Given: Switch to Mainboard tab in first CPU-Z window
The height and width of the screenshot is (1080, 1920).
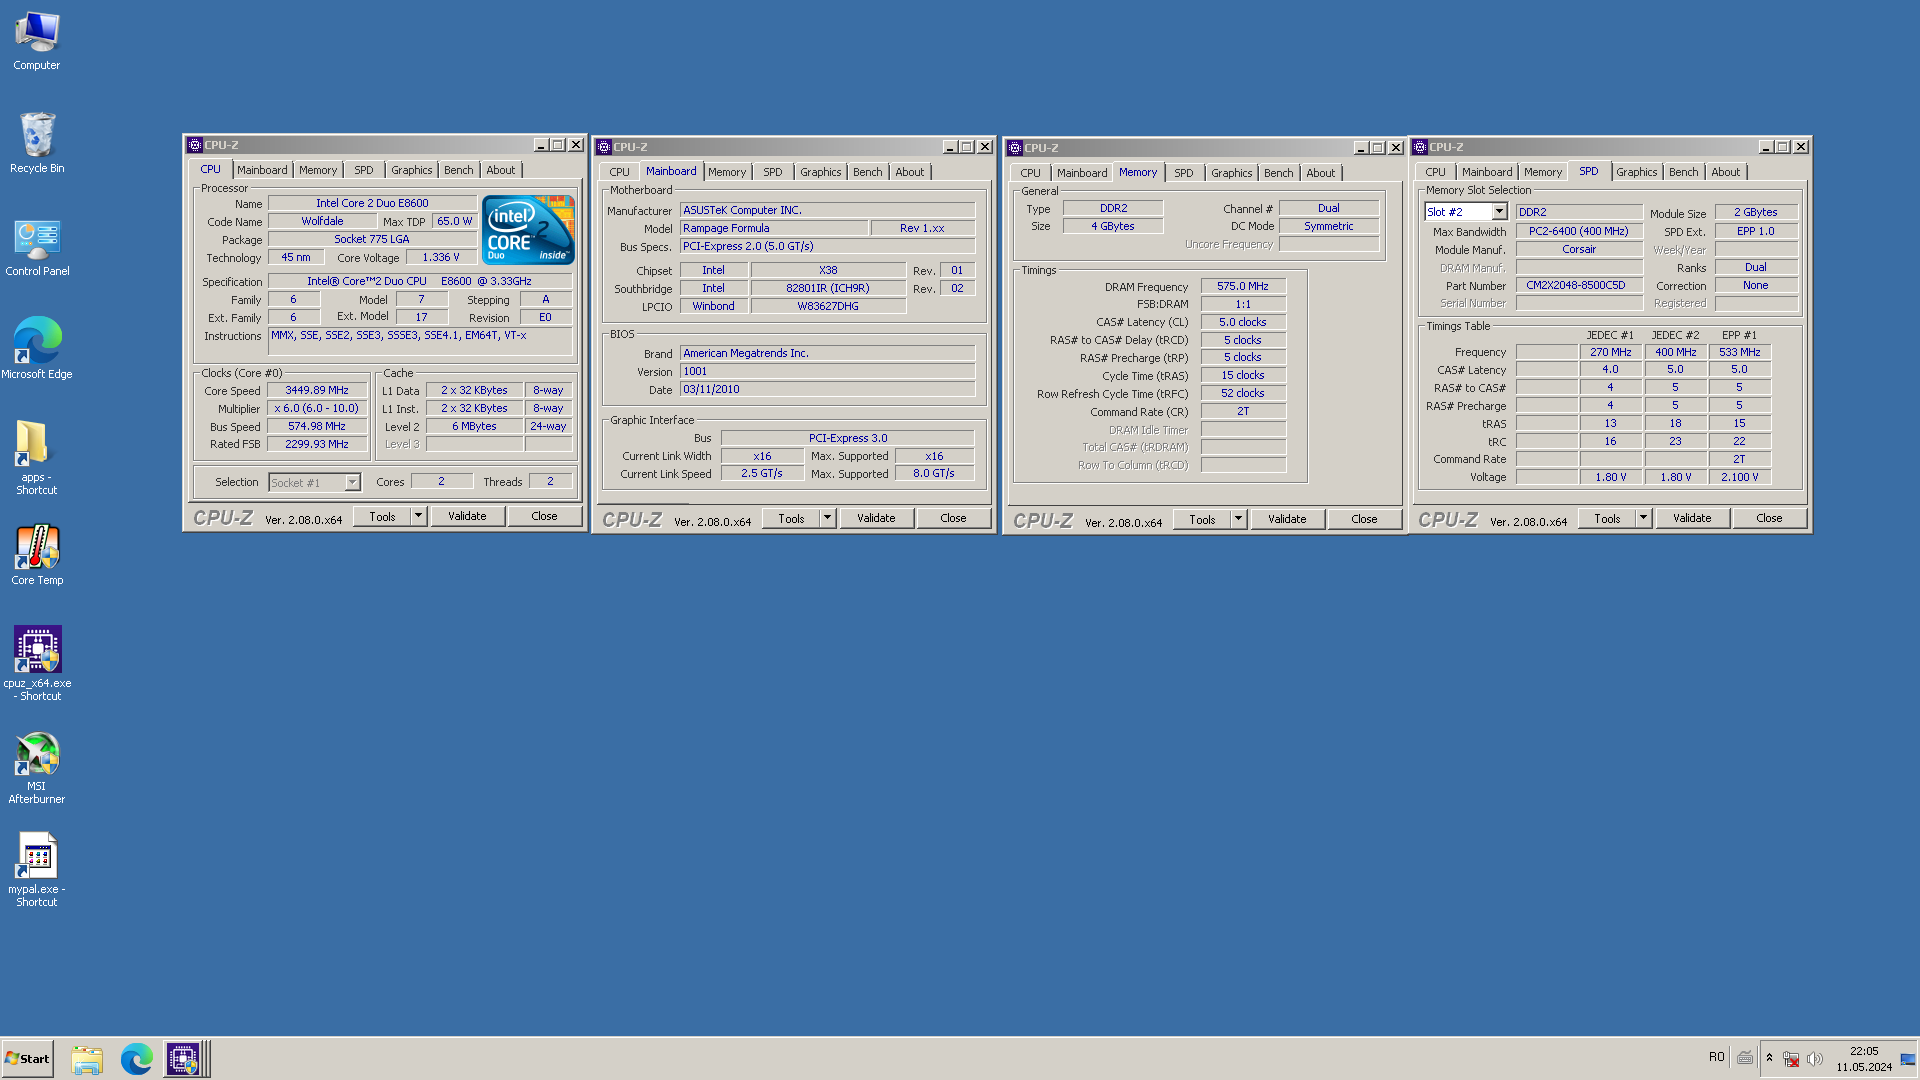Looking at the screenshot, I should (x=262, y=170).
